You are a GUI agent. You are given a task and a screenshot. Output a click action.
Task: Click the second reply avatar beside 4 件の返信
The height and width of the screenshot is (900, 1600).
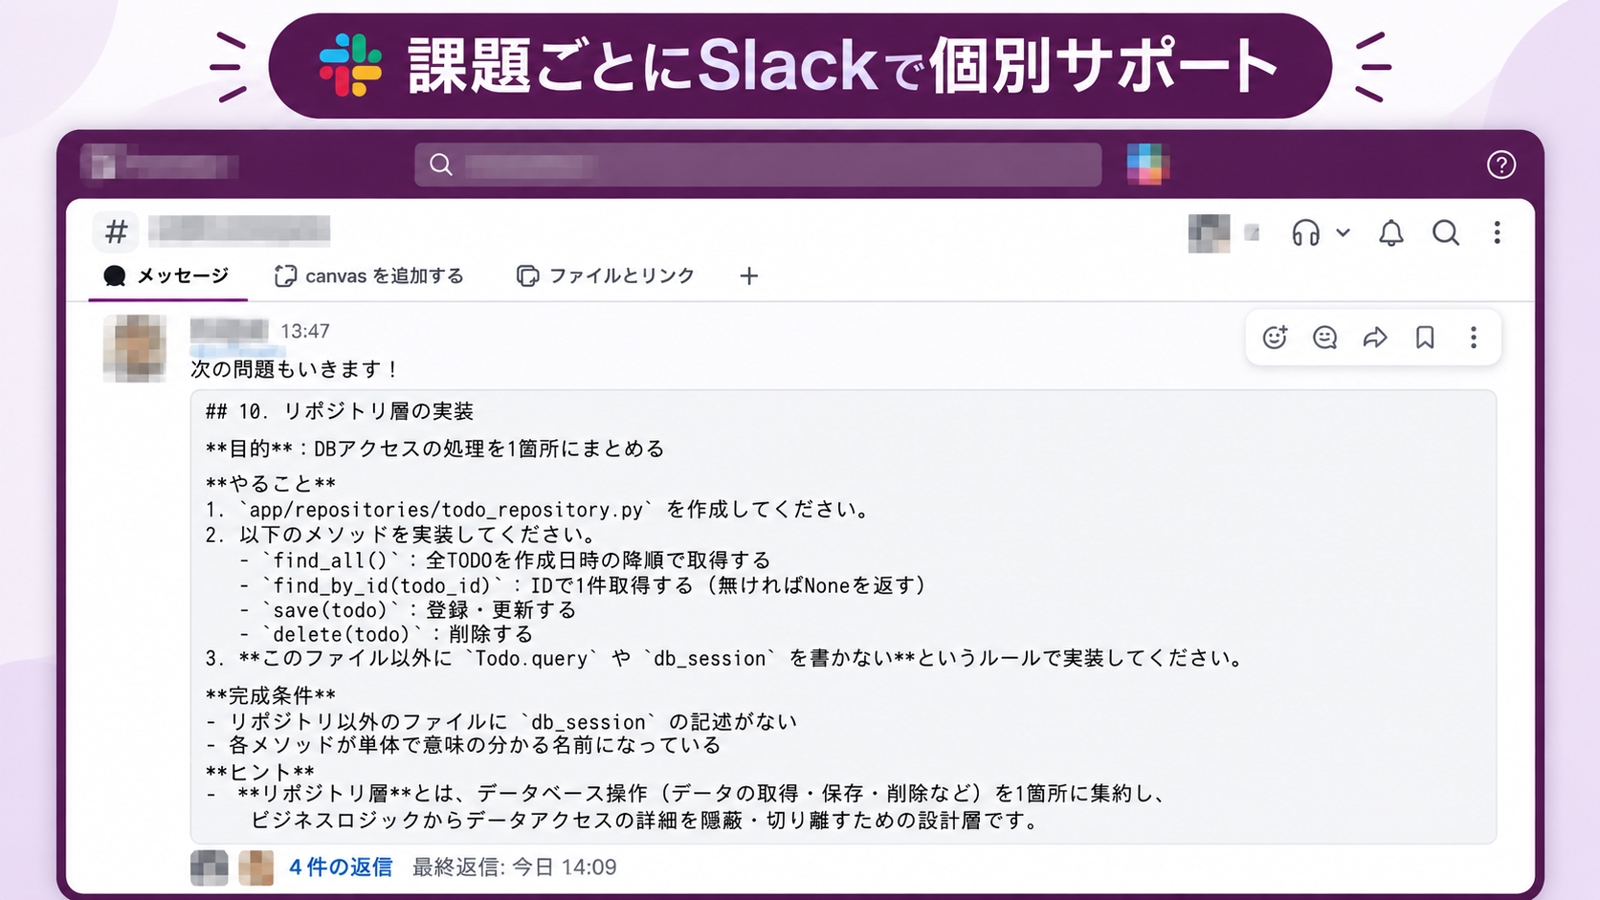[x=256, y=867]
